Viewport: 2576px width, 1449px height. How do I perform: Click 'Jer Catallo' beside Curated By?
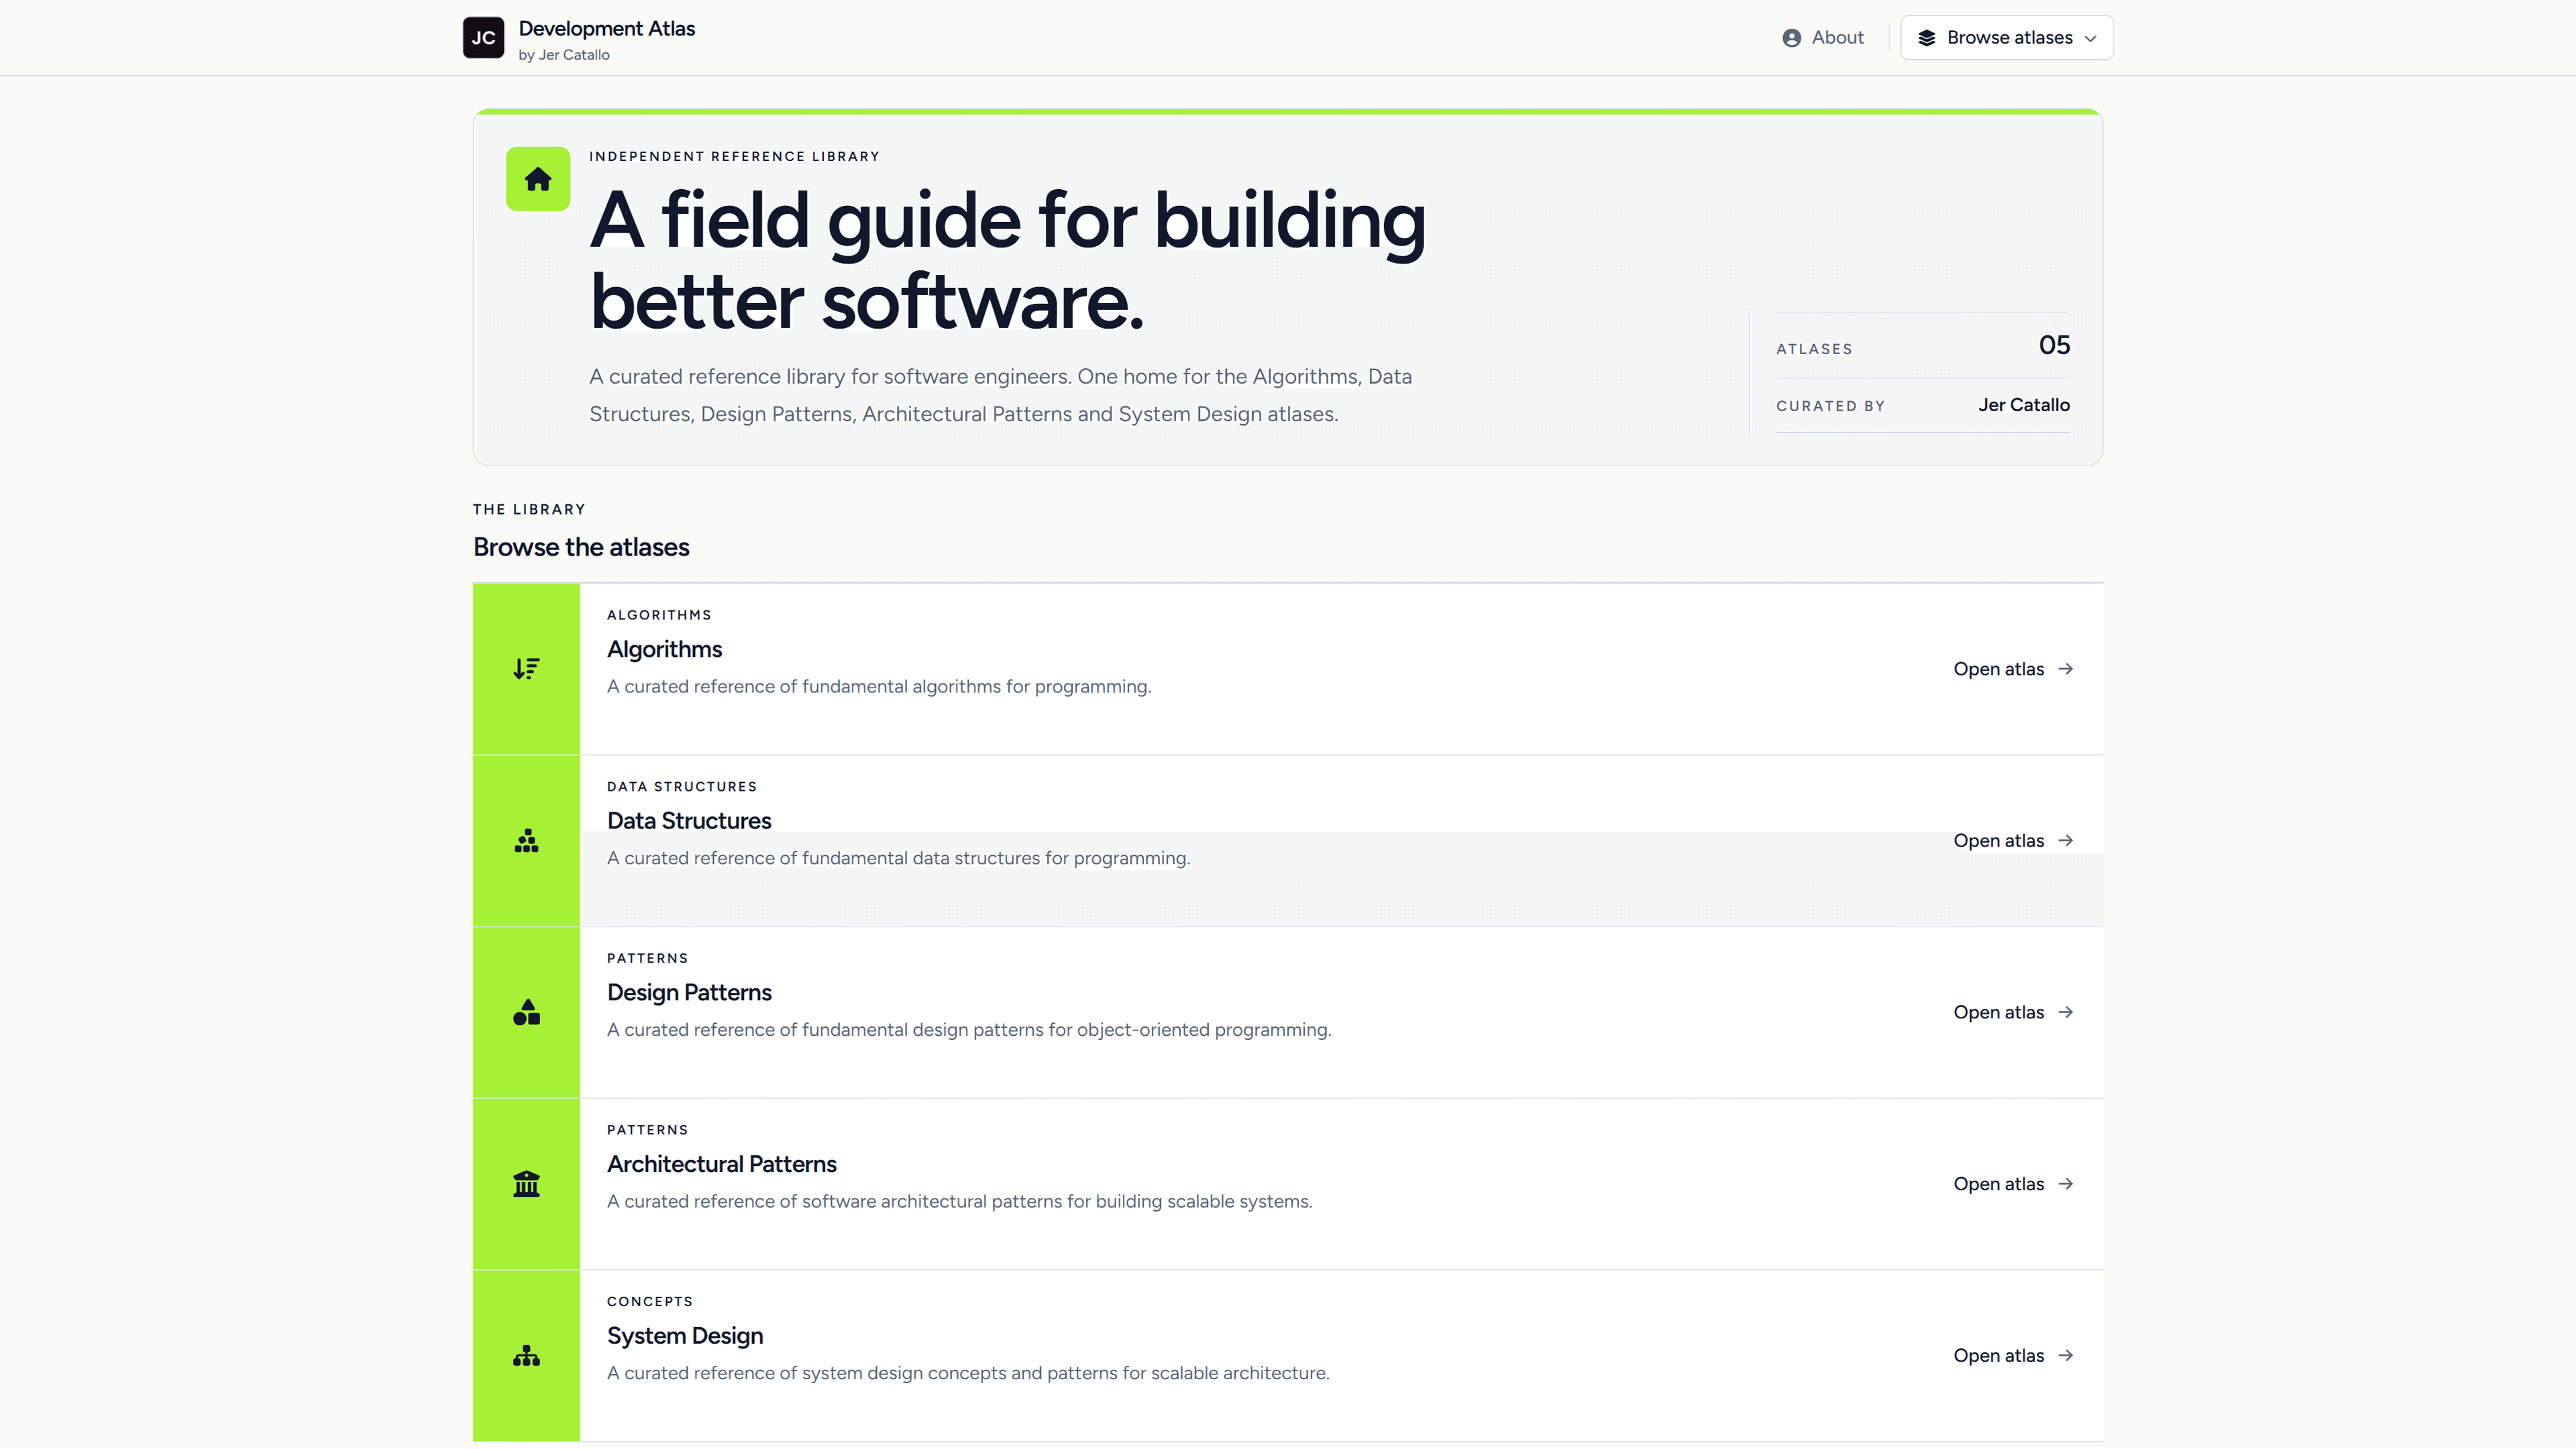[2024, 405]
